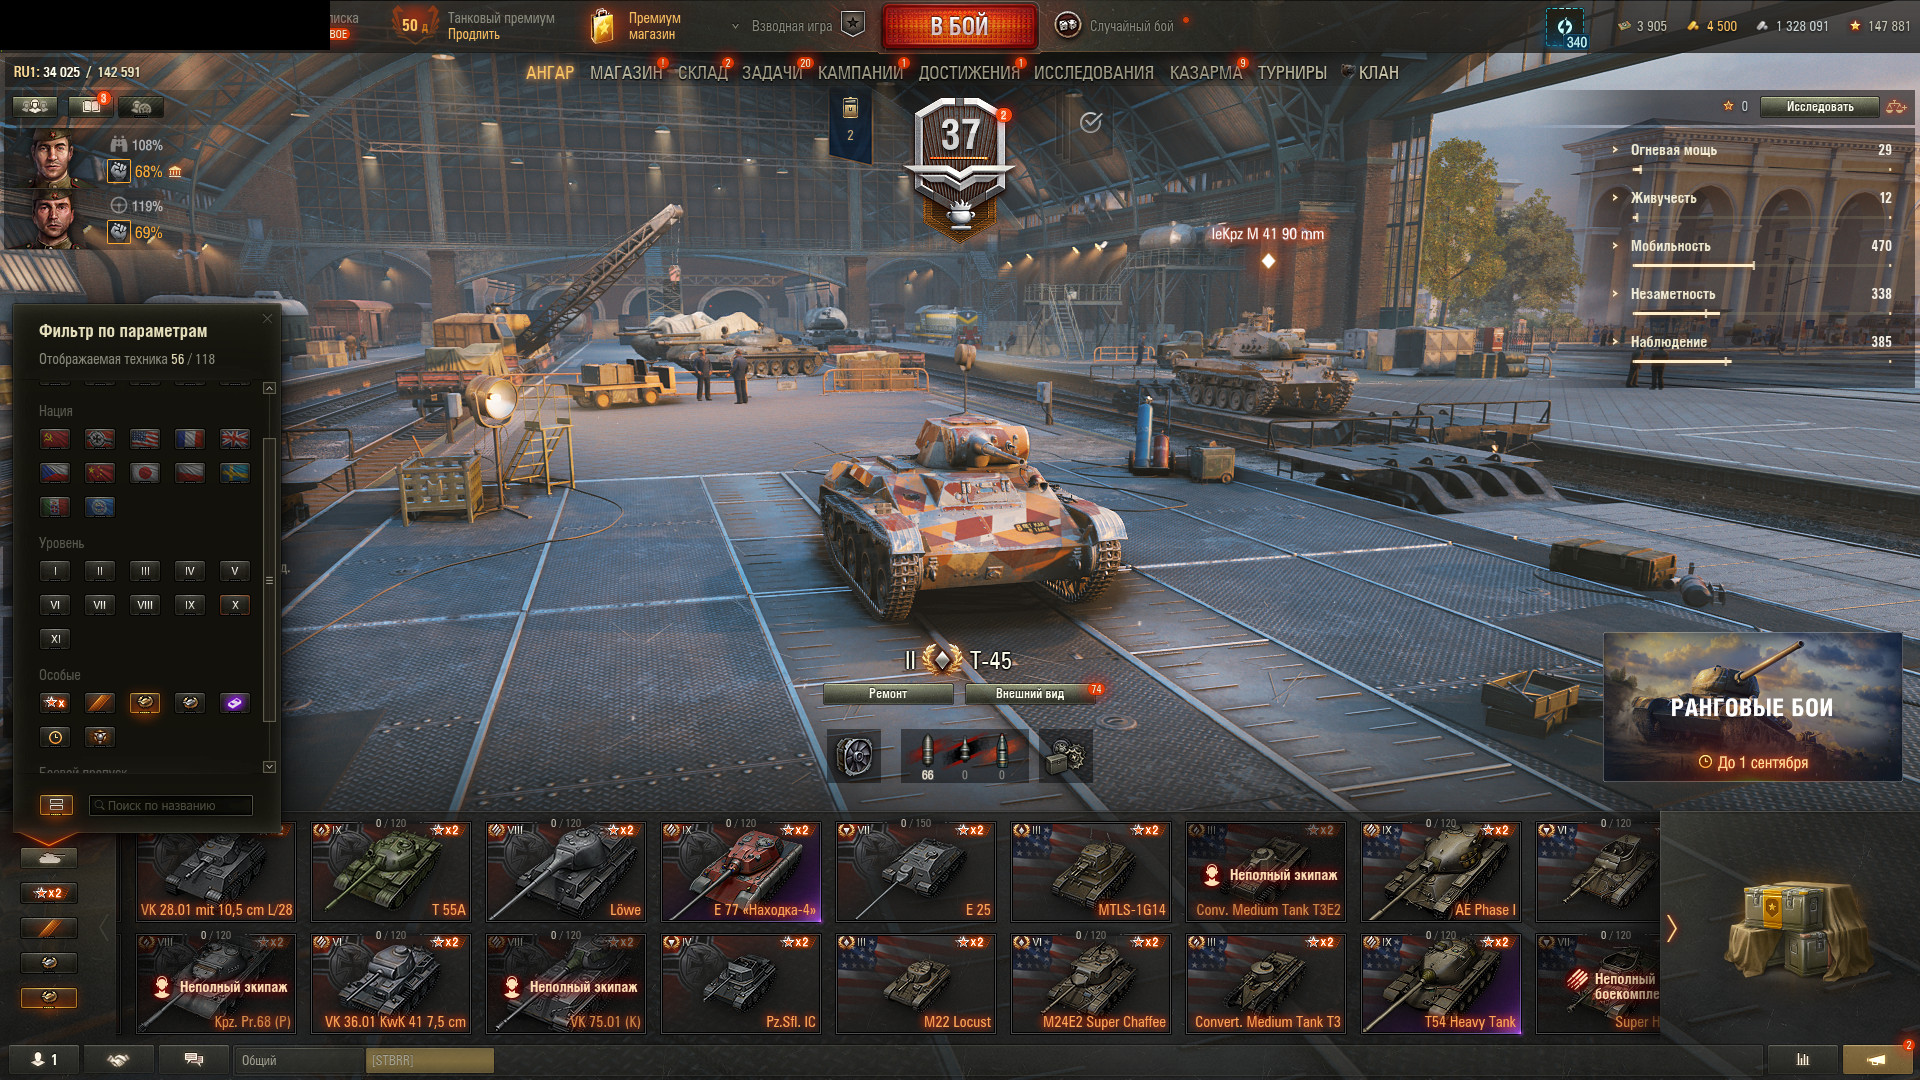Focus the Поиск по названию search field
The height and width of the screenshot is (1080, 1920).
pyautogui.click(x=171, y=805)
